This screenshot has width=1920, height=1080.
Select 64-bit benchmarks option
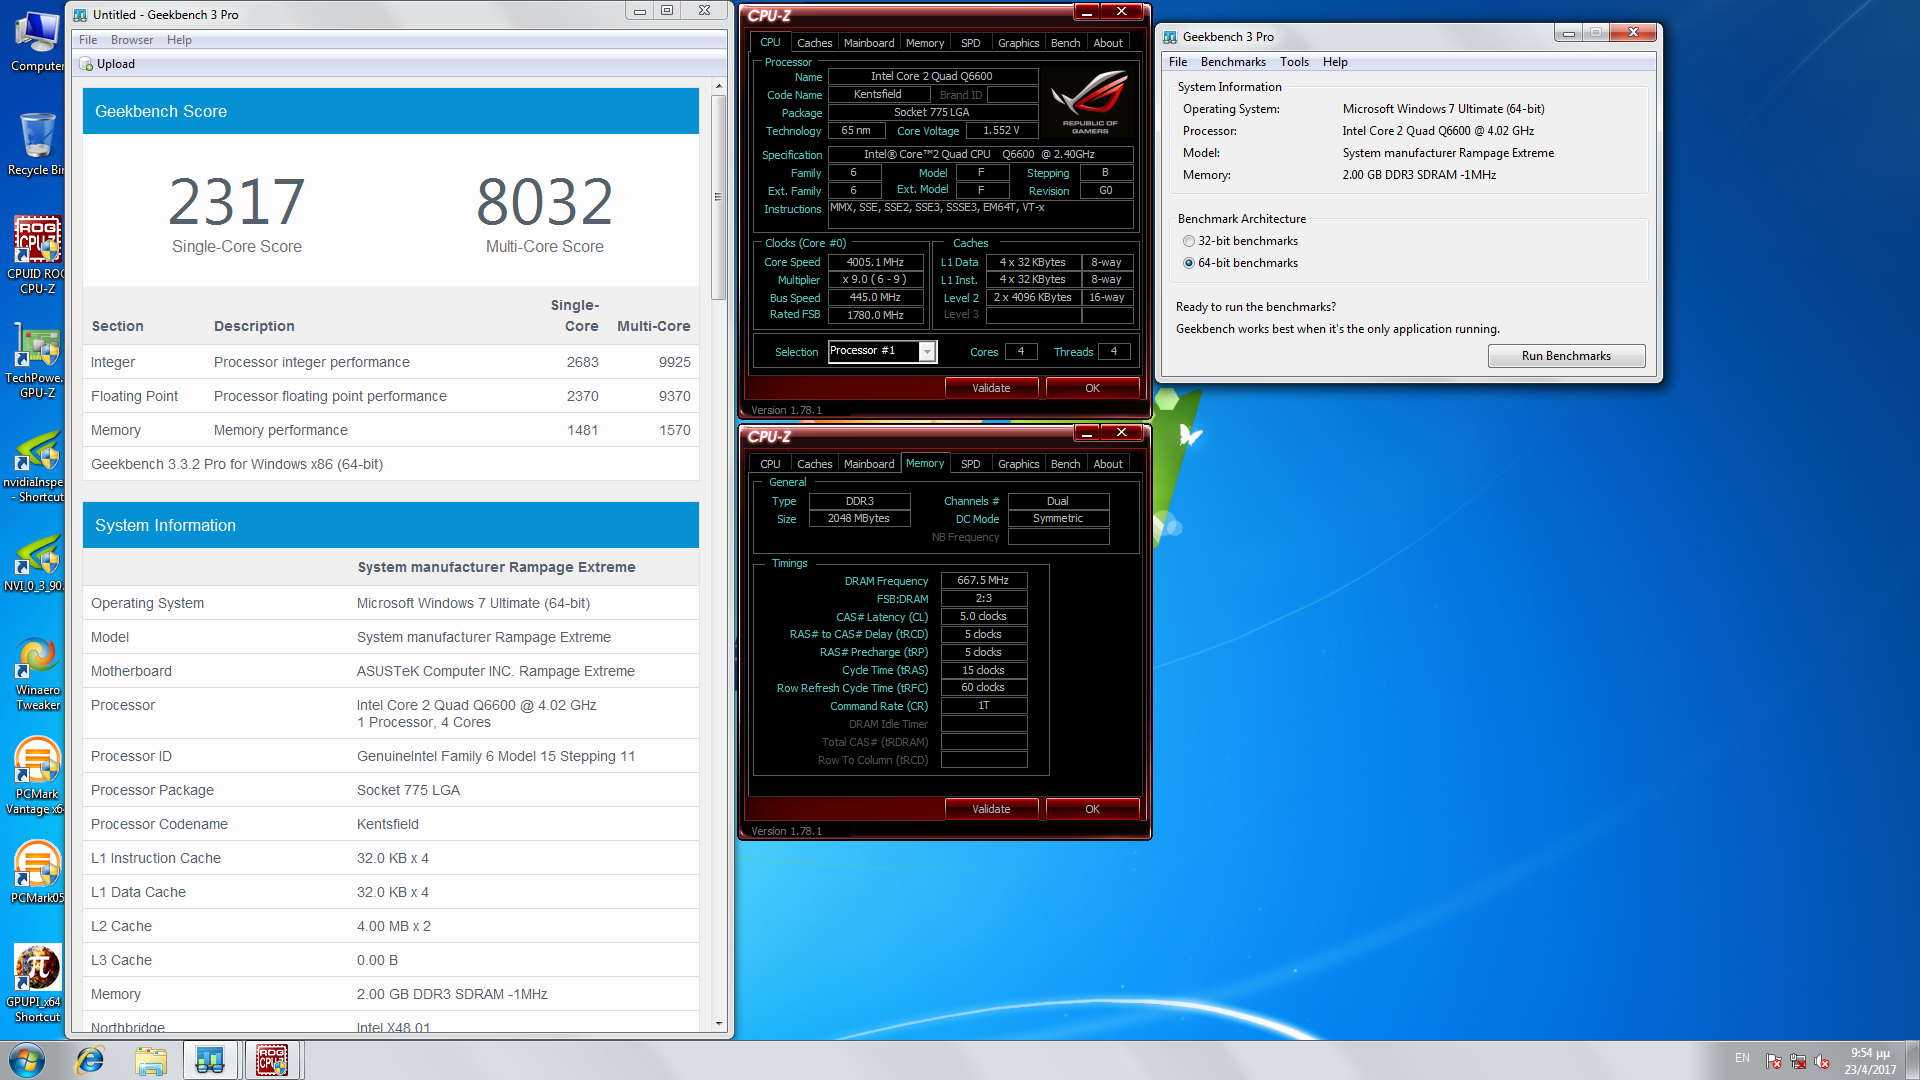pyautogui.click(x=1188, y=263)
